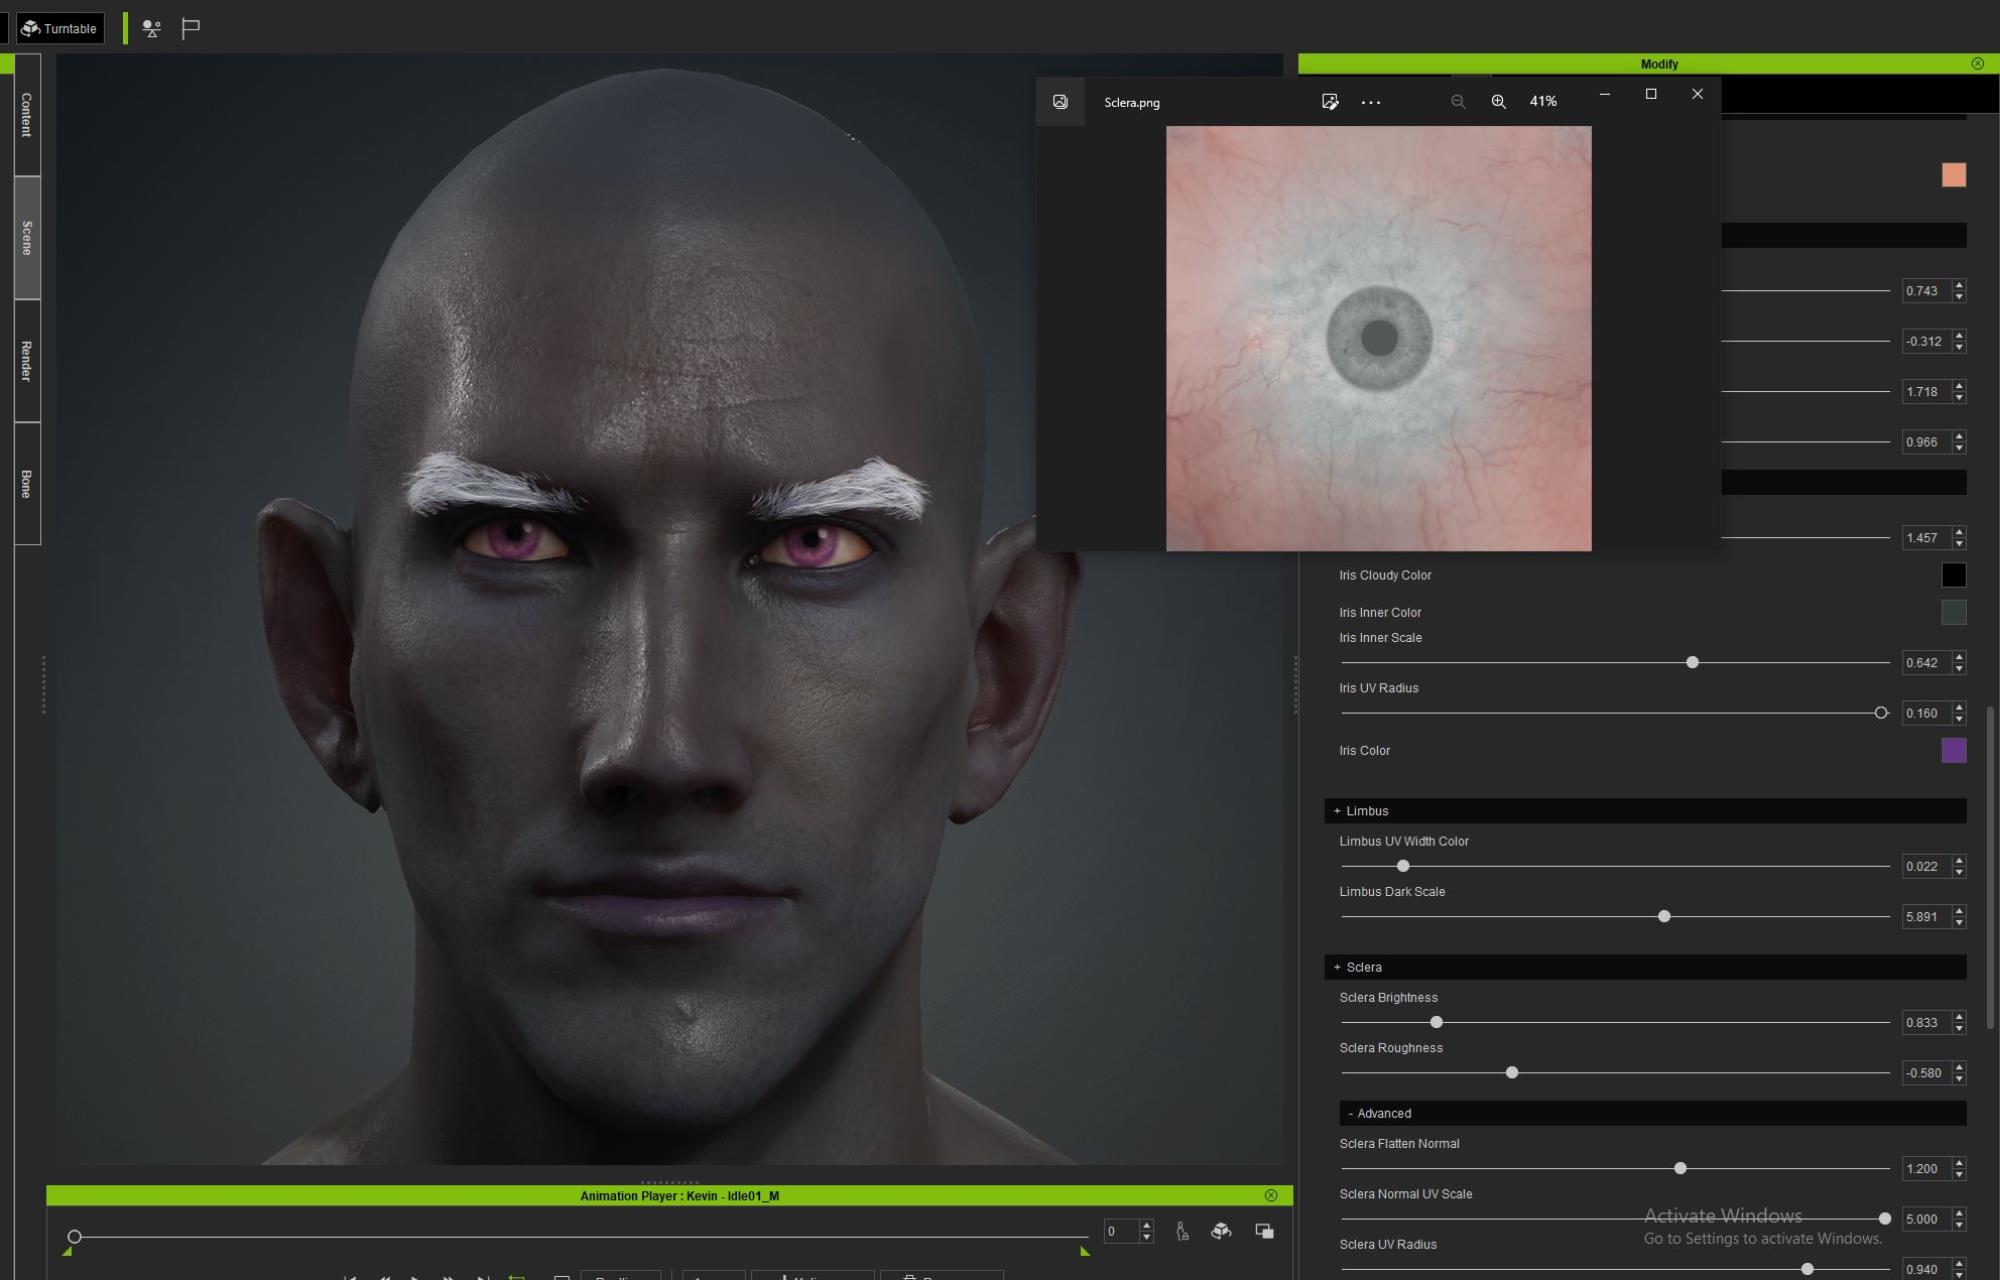Click the 41% zoom level text
The height and width of the screenshot is (1280, 2000).
(1543, 102)
